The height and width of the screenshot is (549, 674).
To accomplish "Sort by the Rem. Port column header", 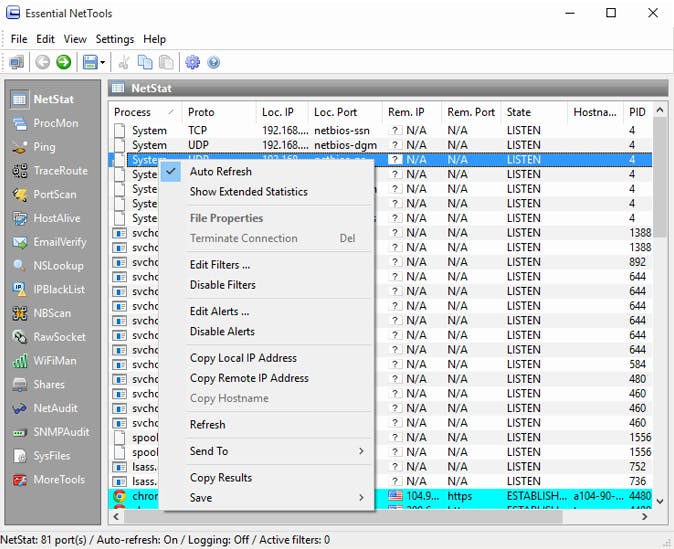I will [471, 112].
